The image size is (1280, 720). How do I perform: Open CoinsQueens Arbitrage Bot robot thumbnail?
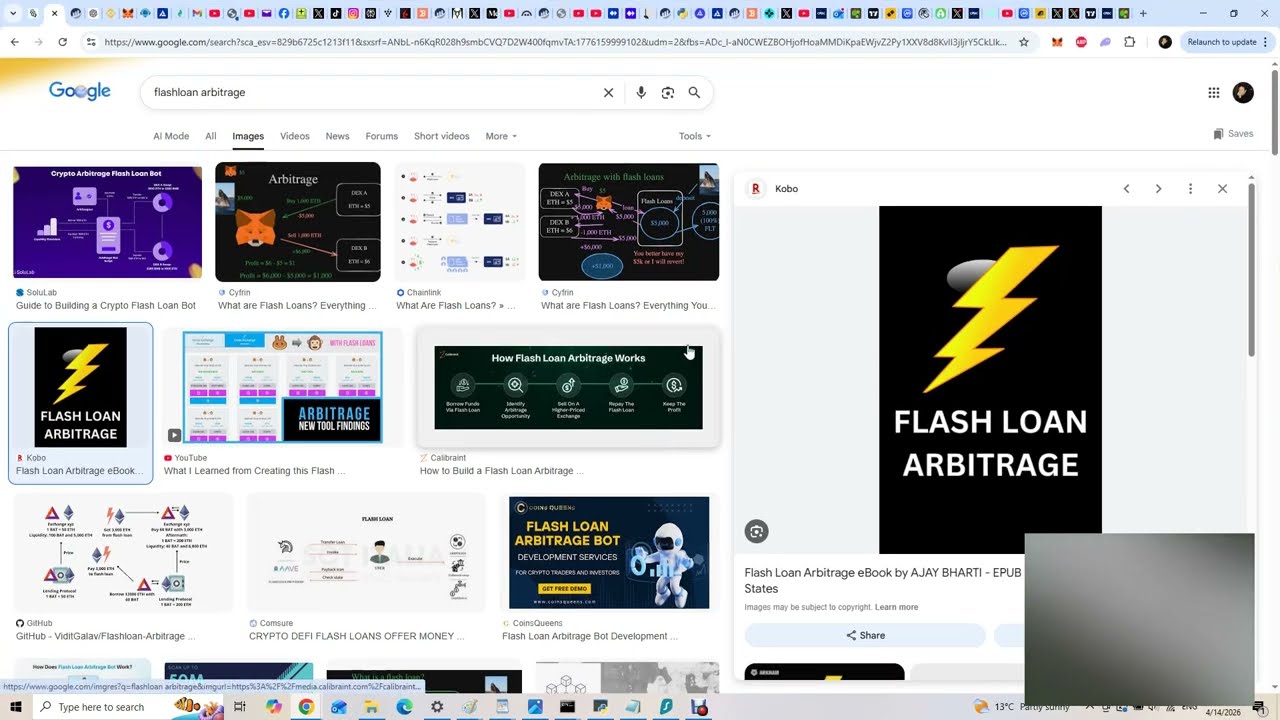coord(609,553)
